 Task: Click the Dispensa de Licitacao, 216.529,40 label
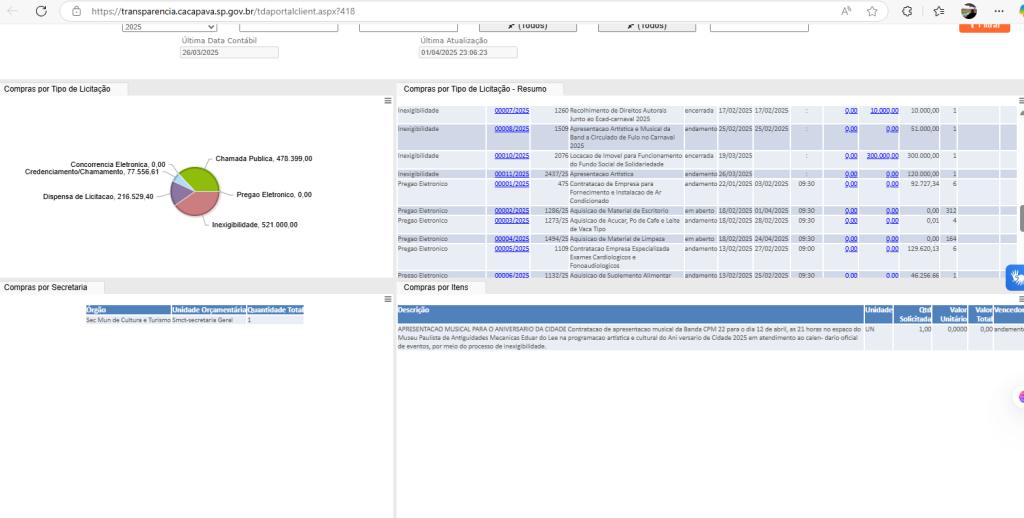[99, 197]
